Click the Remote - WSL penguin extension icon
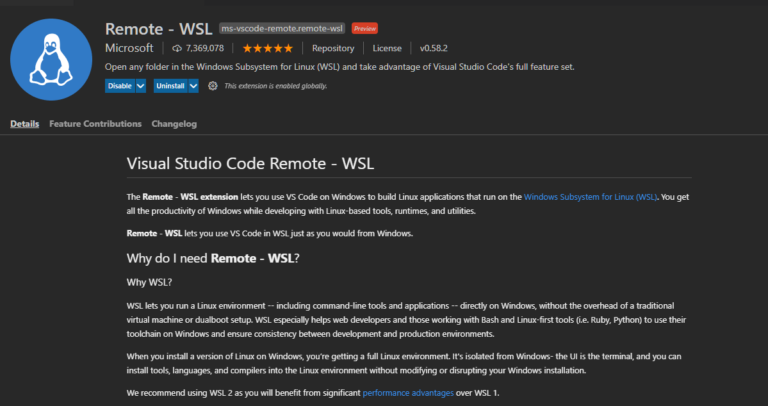Viewport: 768px width, 406px height. click(51, 59)
